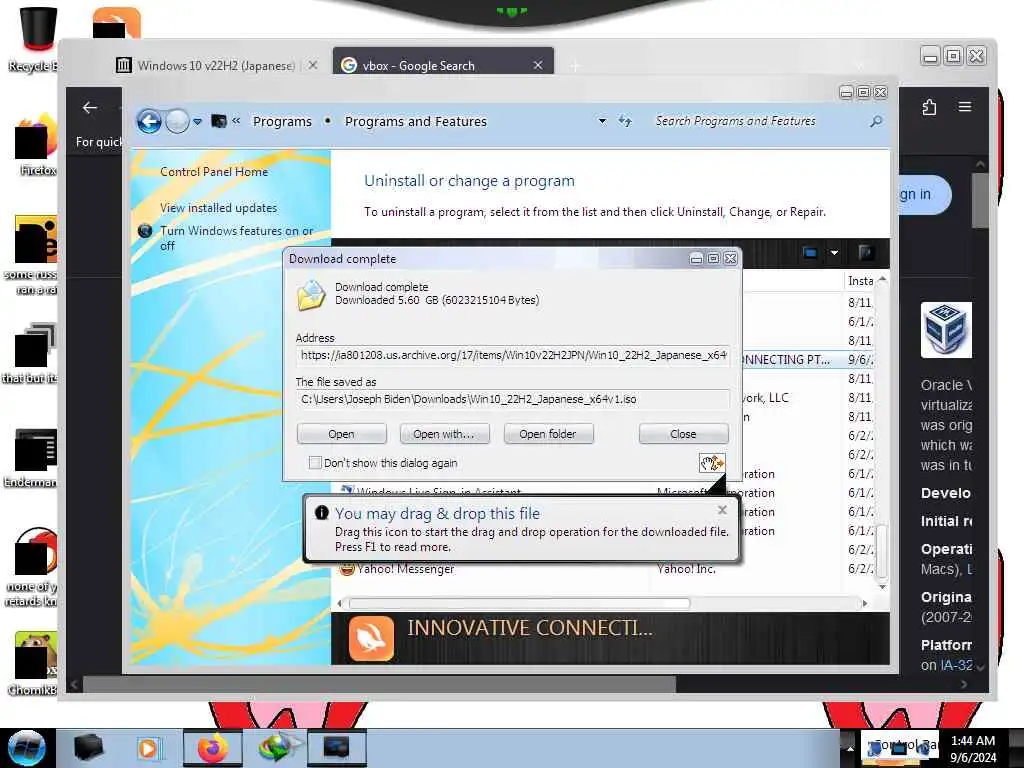1024x768 pixels.
Task: Click the download complete envelope icon
Action: click(312, 295)
